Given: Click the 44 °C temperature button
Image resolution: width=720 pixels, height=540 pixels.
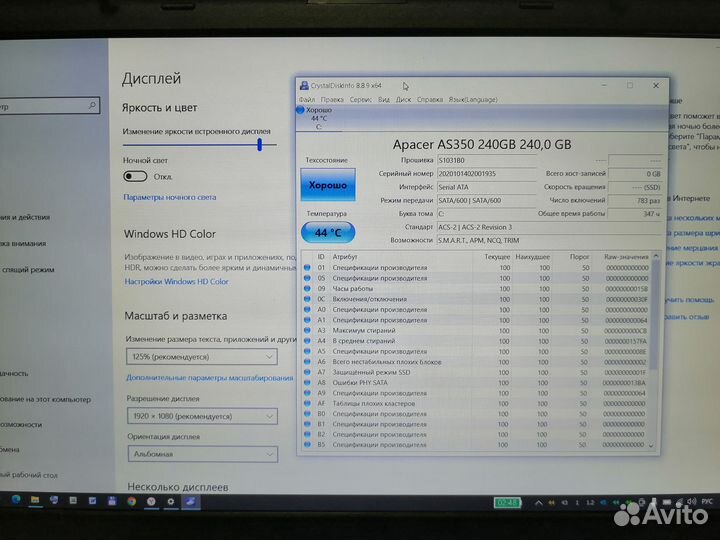Looking at the screenshot, I should point(328,232).
